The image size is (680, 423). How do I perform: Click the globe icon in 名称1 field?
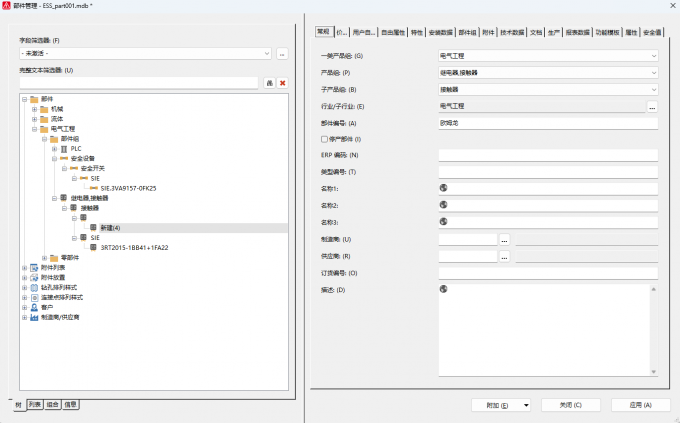pos(443,188)
